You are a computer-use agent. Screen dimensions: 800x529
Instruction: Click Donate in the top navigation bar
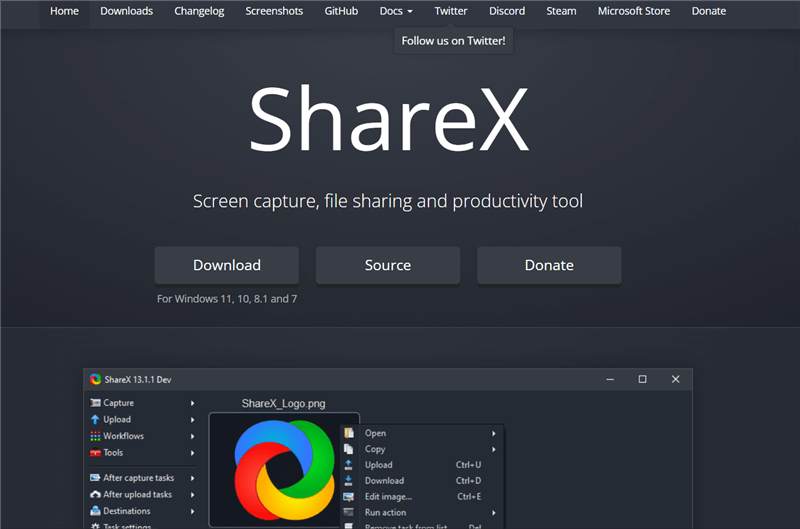coord(709,11)
